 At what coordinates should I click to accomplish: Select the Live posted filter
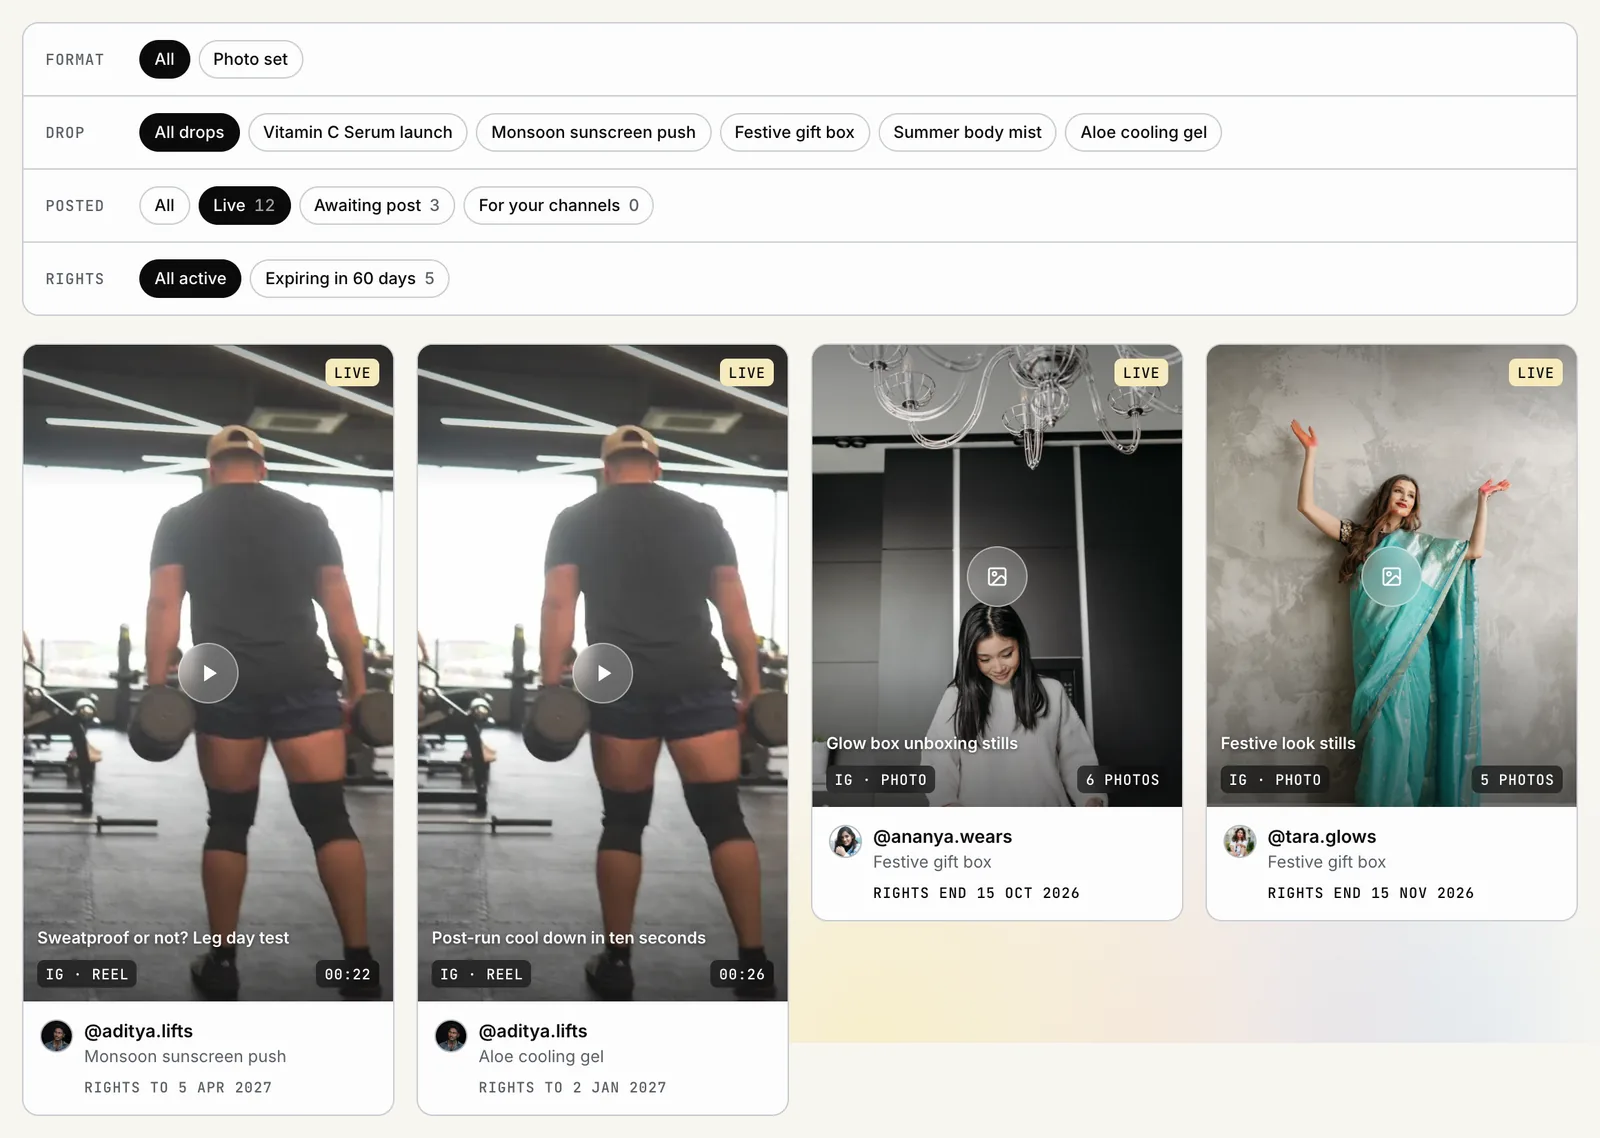tap(244, 205)
